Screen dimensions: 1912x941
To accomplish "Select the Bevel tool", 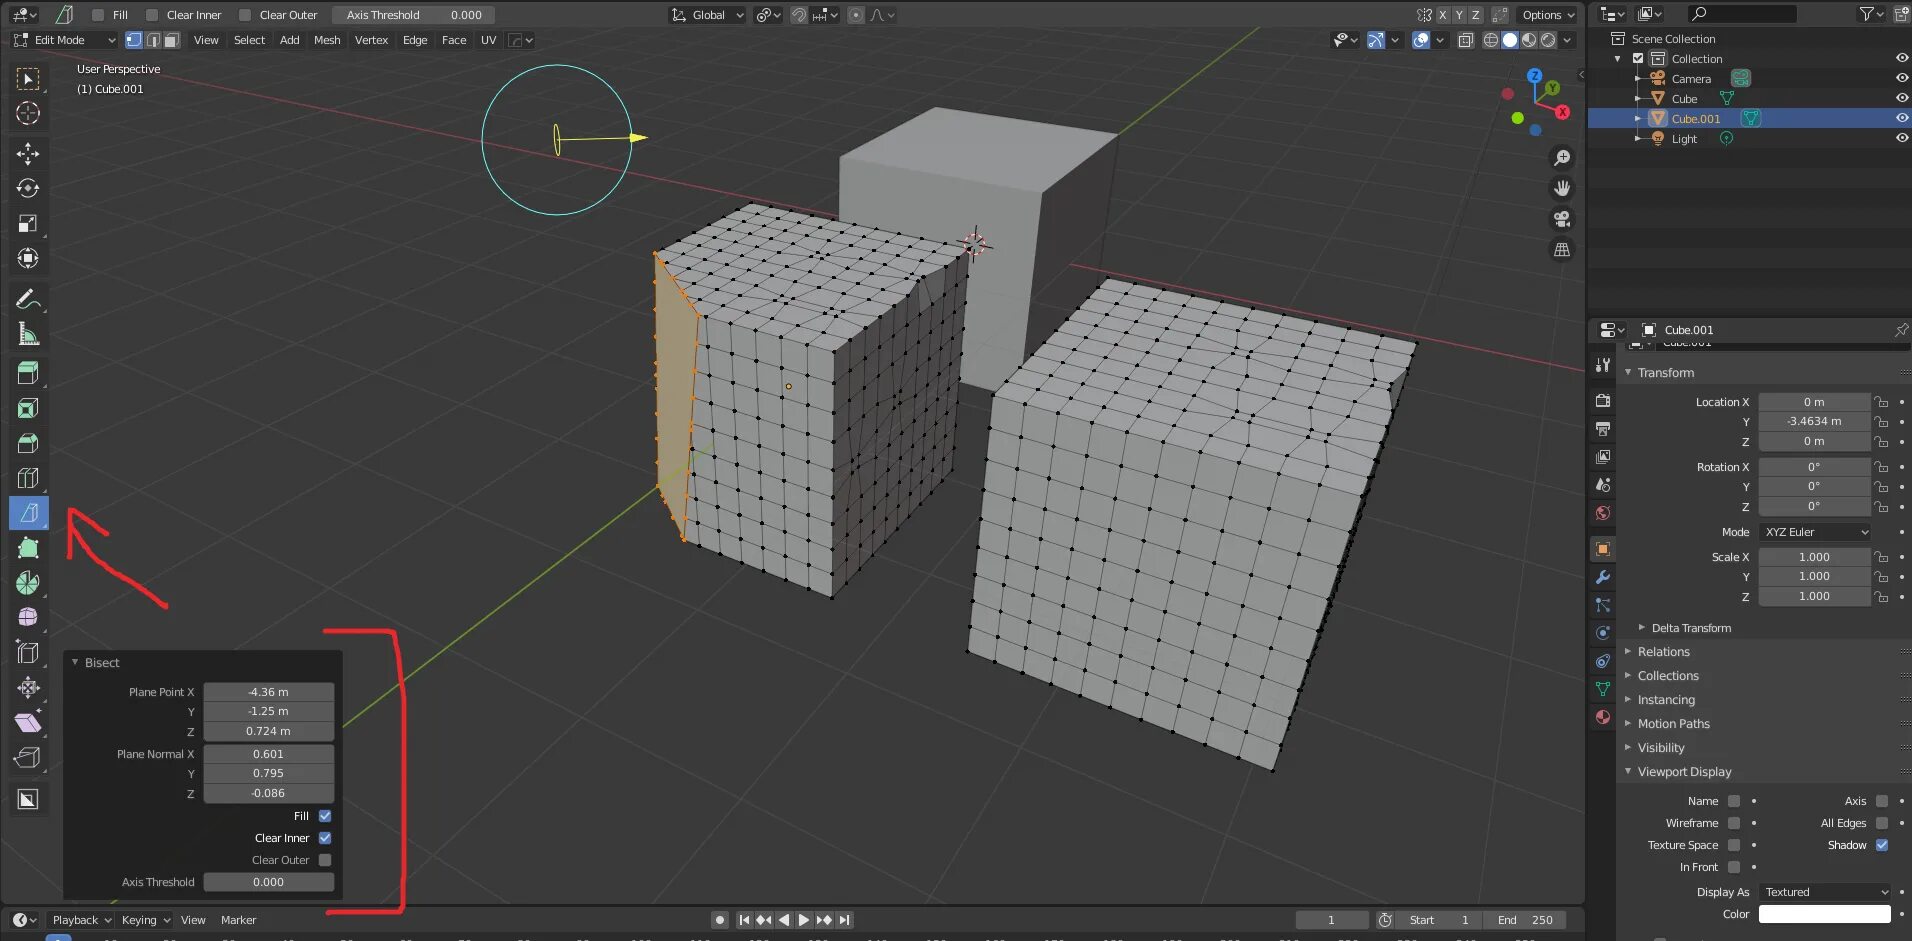I will point(28,443).
